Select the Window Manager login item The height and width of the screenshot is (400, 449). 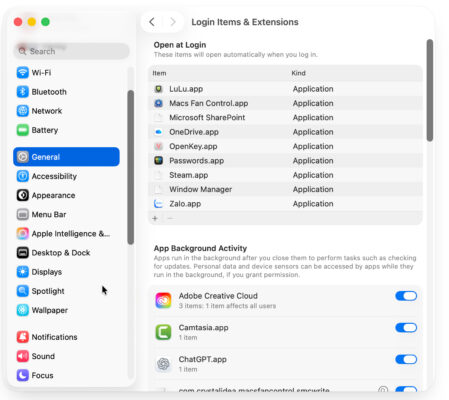[x=285, y=189]
